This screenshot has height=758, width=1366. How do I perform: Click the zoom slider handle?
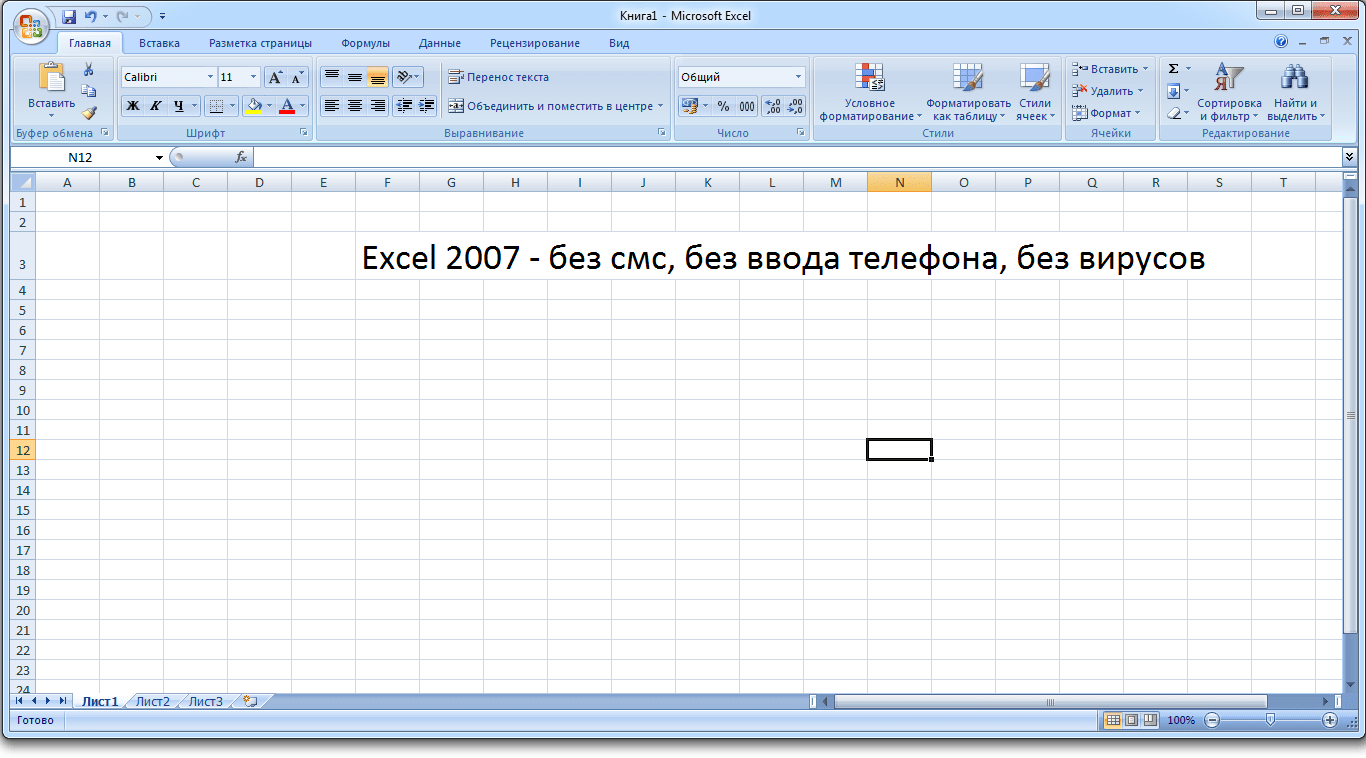[1270, 719]
